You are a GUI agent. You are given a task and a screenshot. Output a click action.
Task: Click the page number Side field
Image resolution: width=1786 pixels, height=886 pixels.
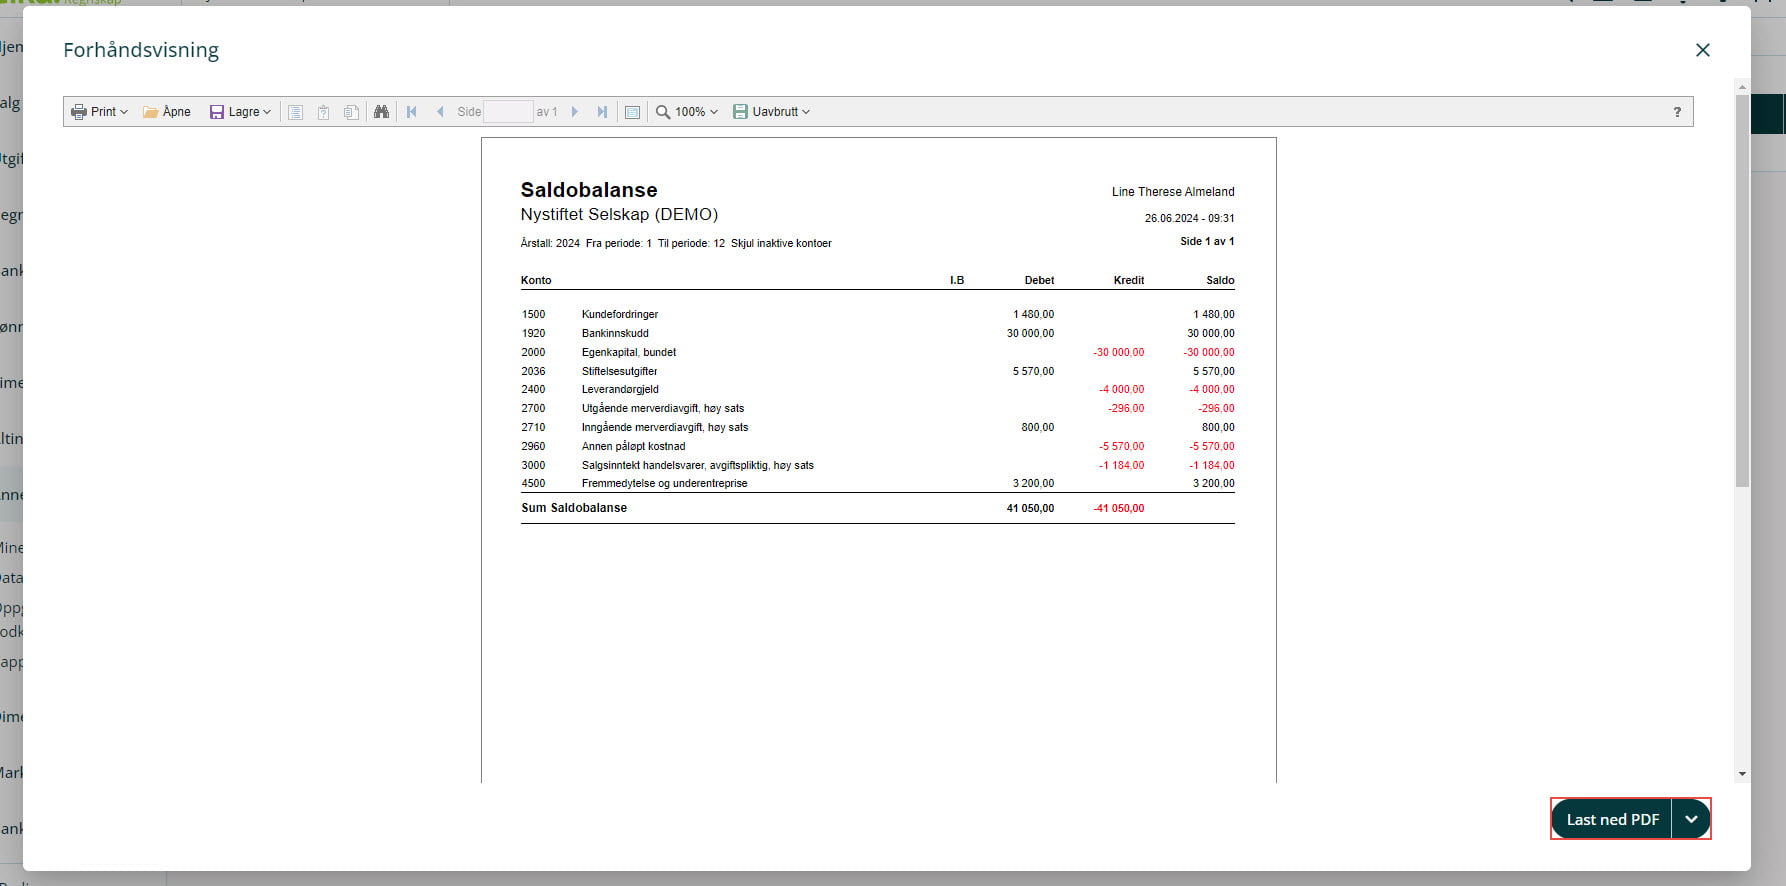point(508,112)
